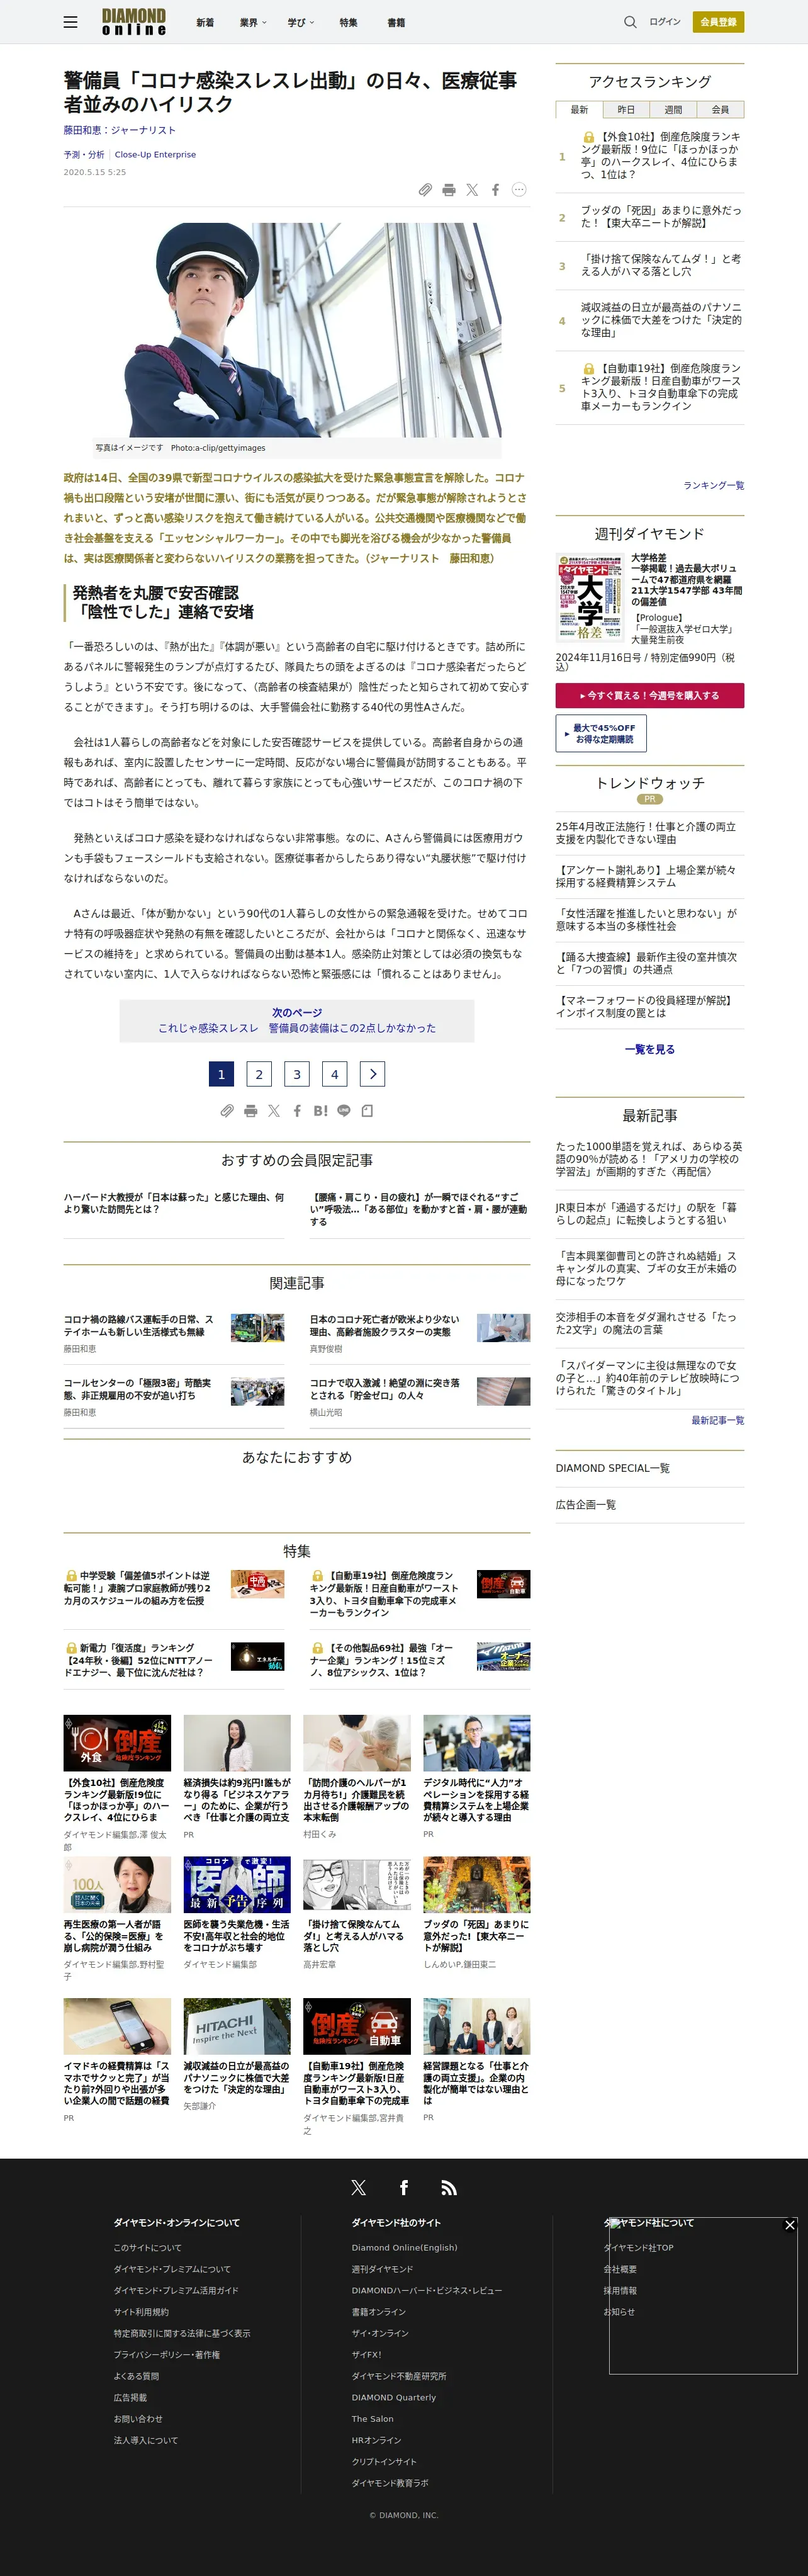Select the 最新 ranking tab

(579, 109)
